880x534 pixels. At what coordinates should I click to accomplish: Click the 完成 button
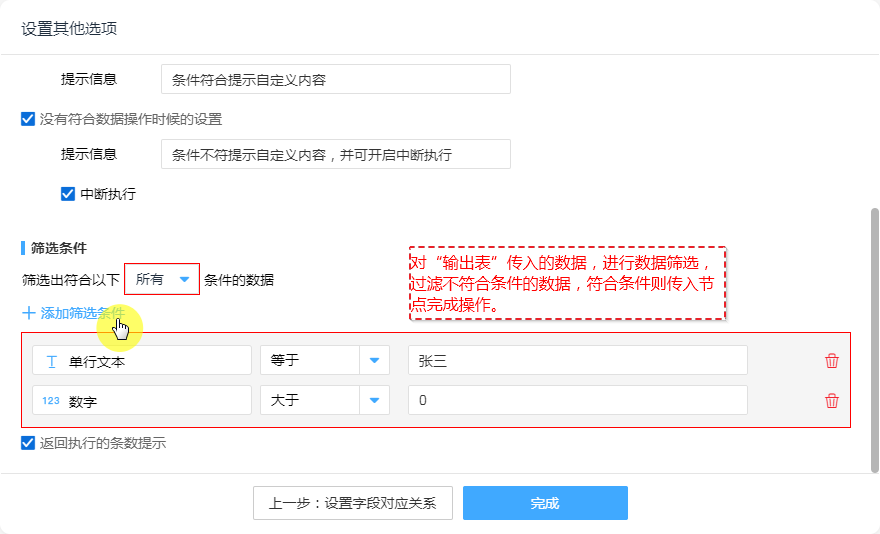pyautogui.click(x=545, y=503)
